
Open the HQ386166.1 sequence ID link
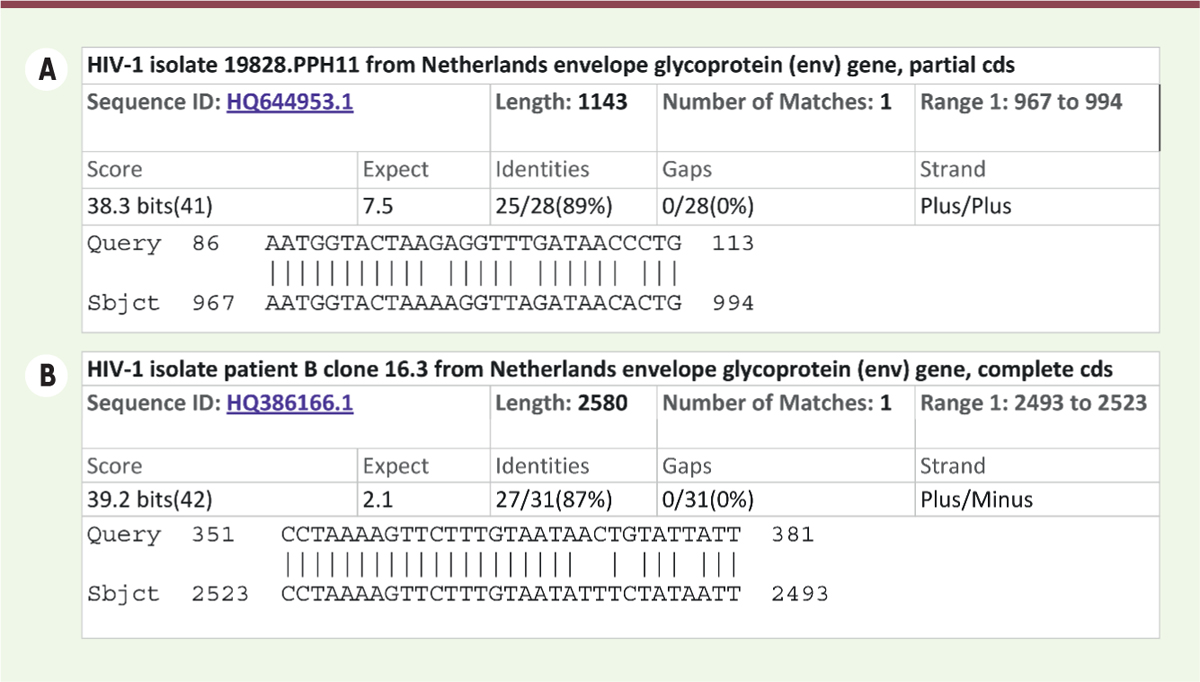289,403
